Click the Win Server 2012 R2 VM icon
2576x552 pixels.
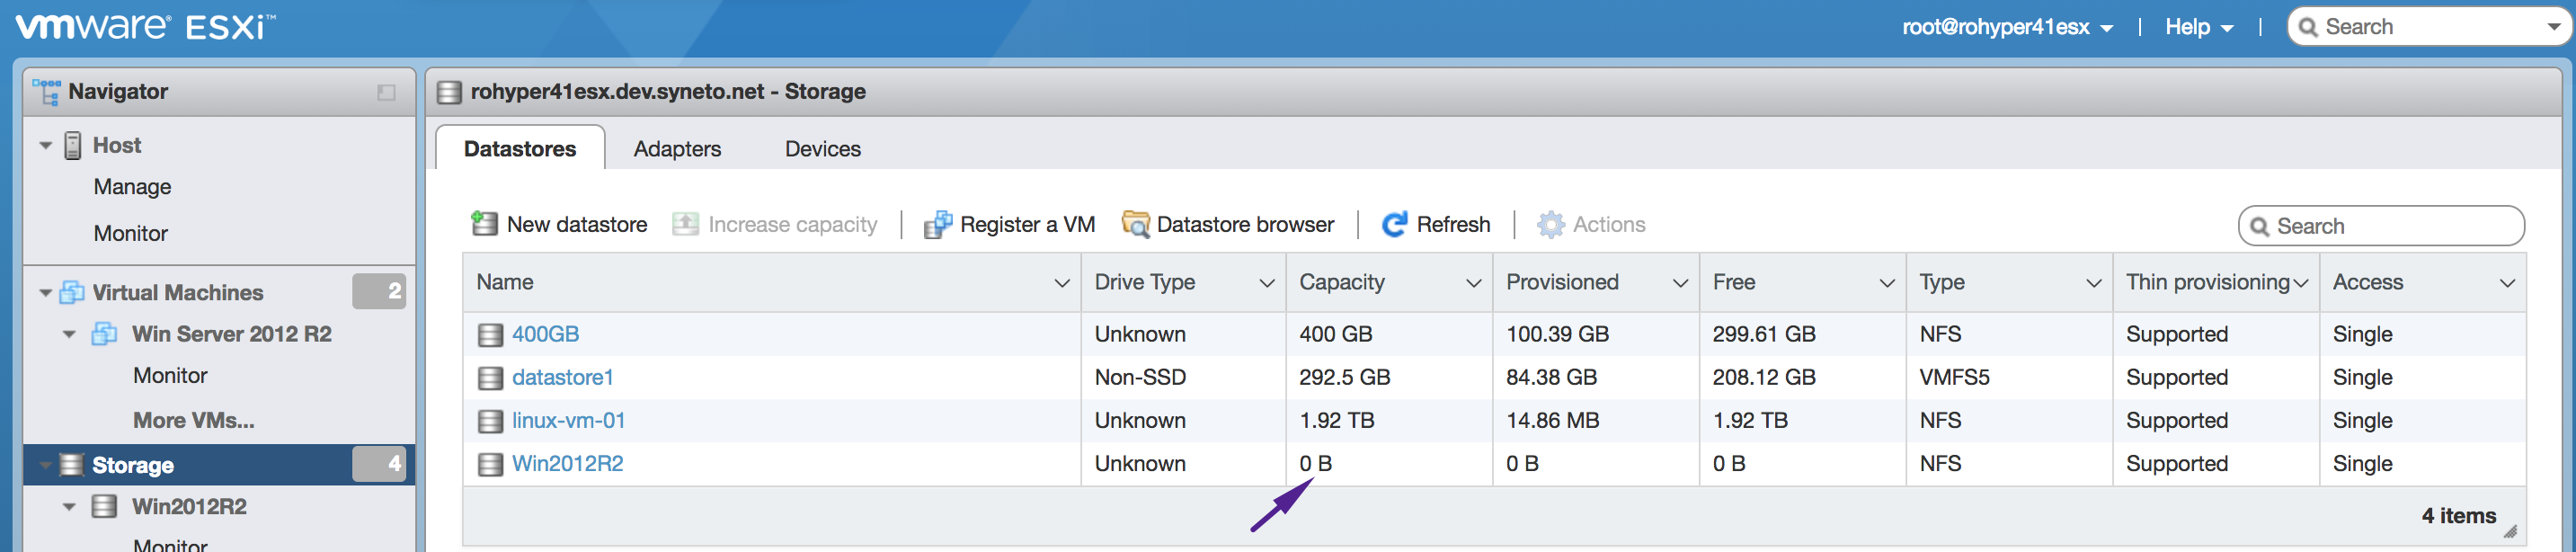click(104, 334)
